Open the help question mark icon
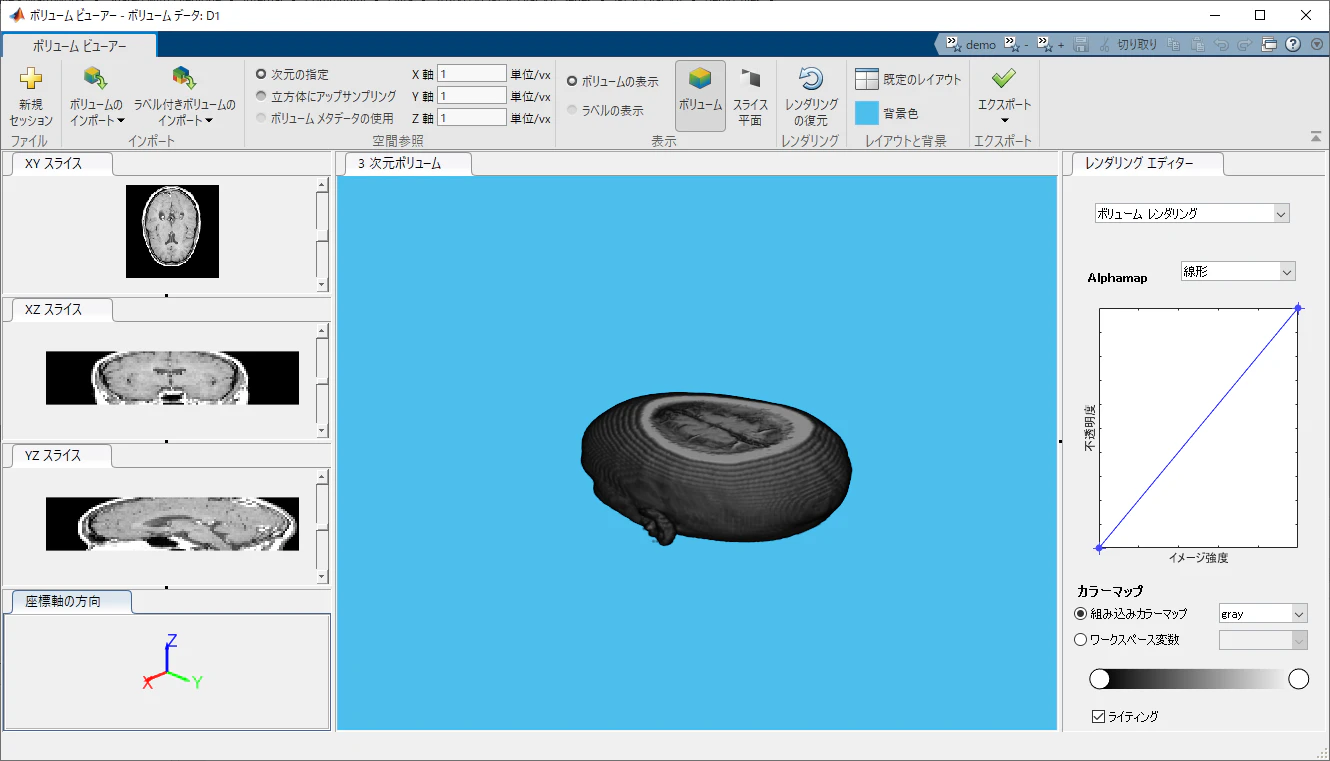The image size is (1330, 761). (1292, 44)
